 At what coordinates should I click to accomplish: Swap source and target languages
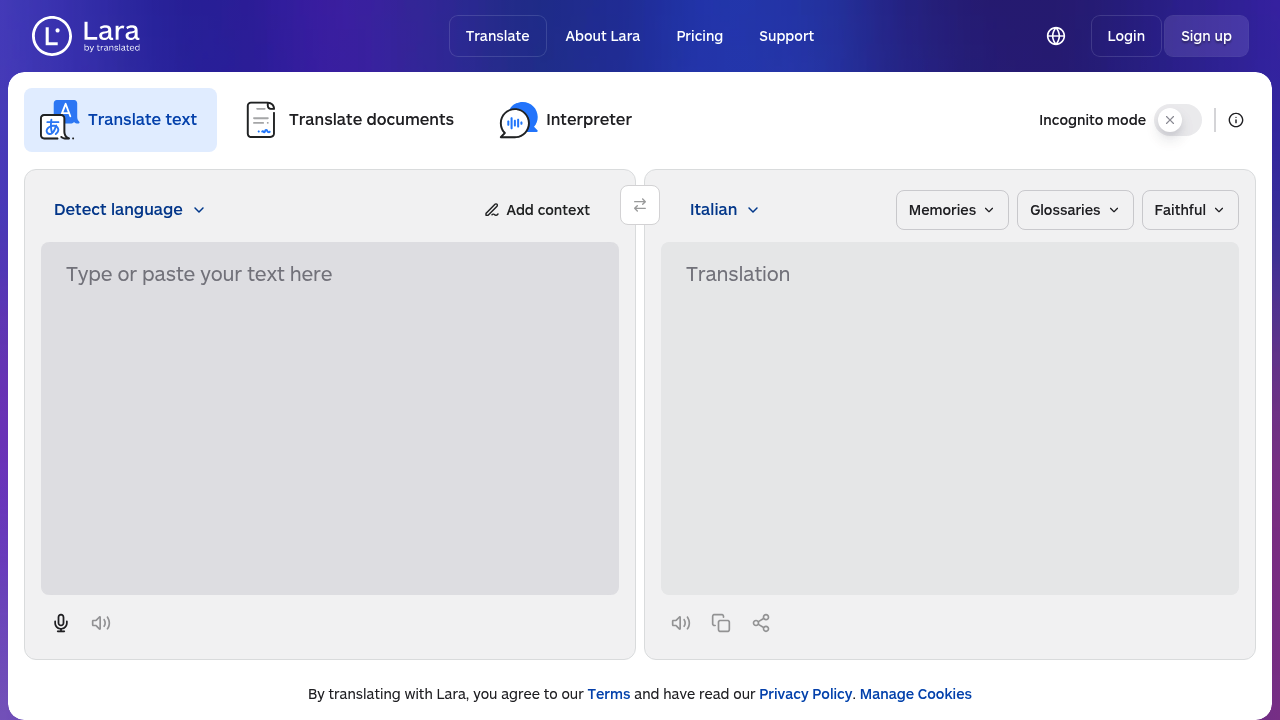click(640, 205)
